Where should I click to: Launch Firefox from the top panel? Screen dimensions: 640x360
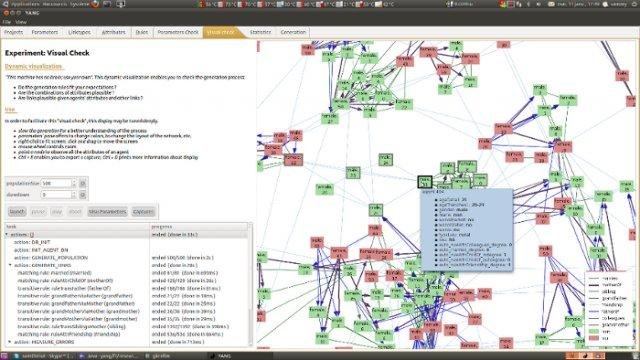(95, 4)
